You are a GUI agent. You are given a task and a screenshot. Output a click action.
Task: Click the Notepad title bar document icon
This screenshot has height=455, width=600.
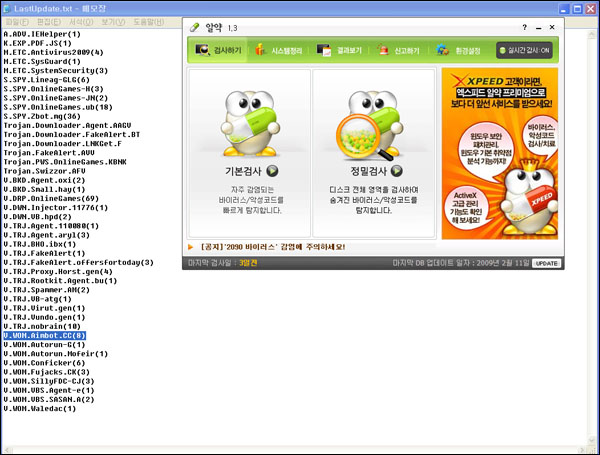pos(7,9)
